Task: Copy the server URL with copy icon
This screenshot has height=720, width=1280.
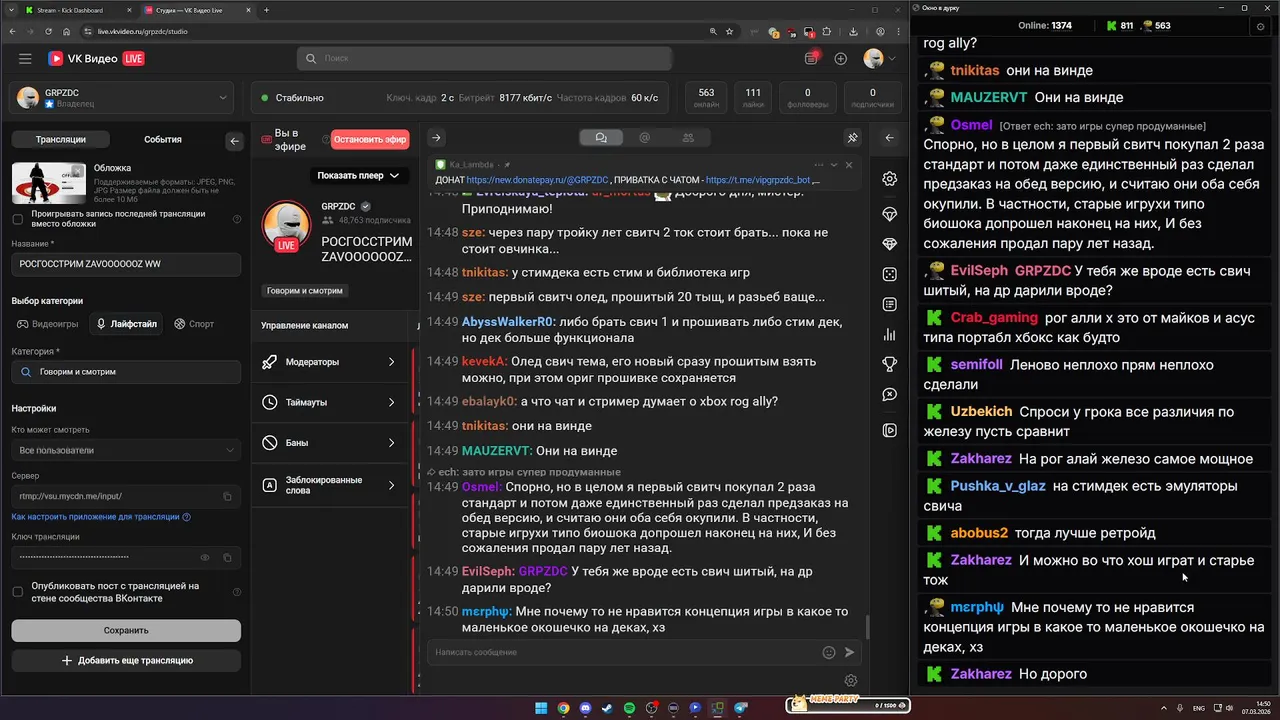Action: (x=227, y=496)
